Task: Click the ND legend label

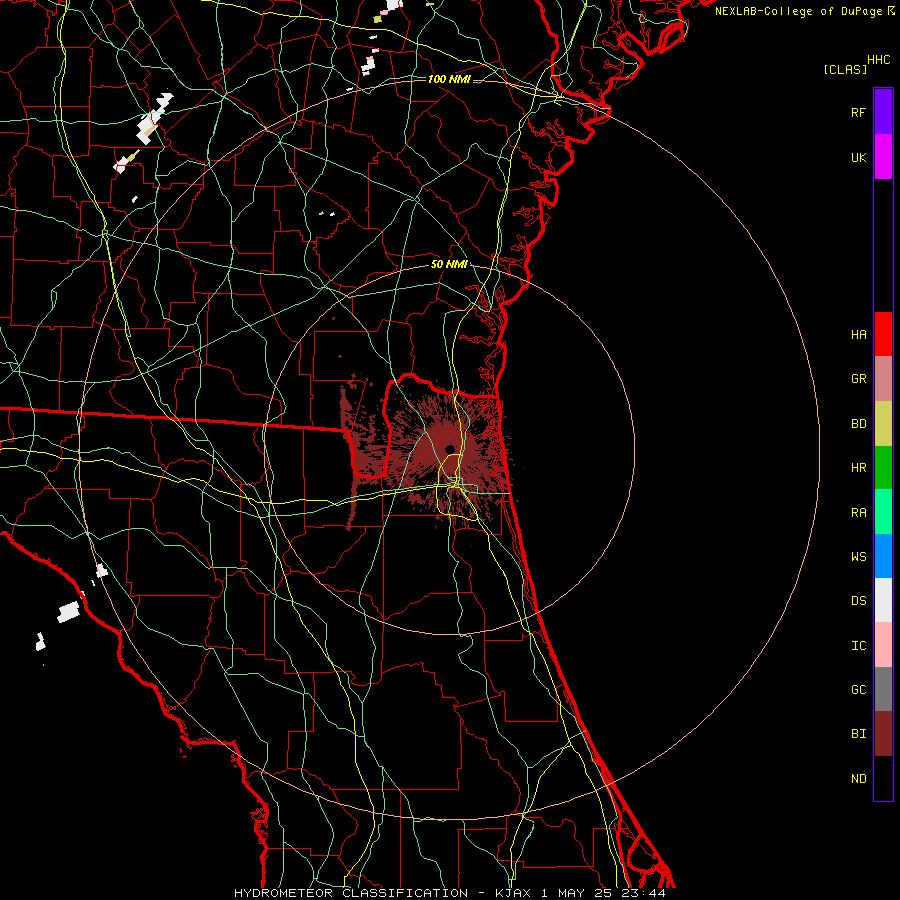Action: tap(858, 779)
